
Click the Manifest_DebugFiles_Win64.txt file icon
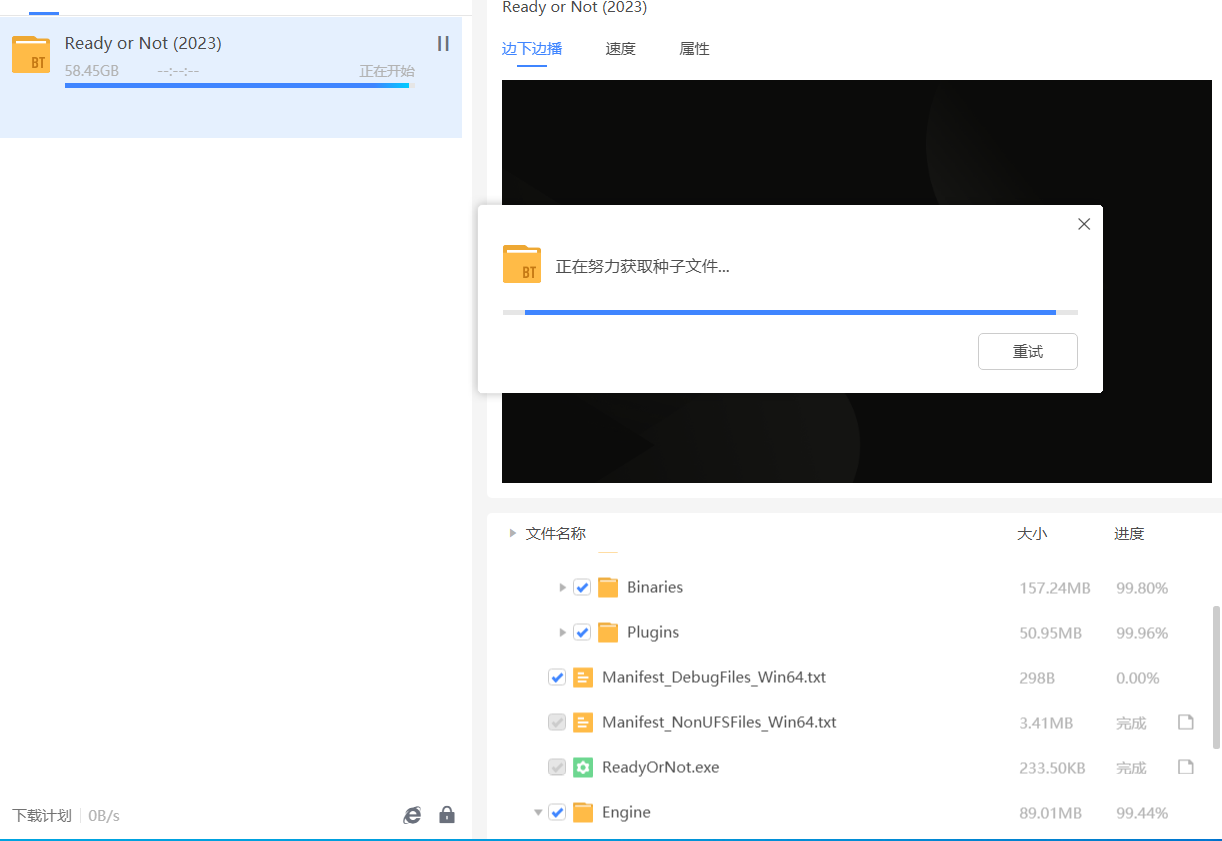pos(583,678)
